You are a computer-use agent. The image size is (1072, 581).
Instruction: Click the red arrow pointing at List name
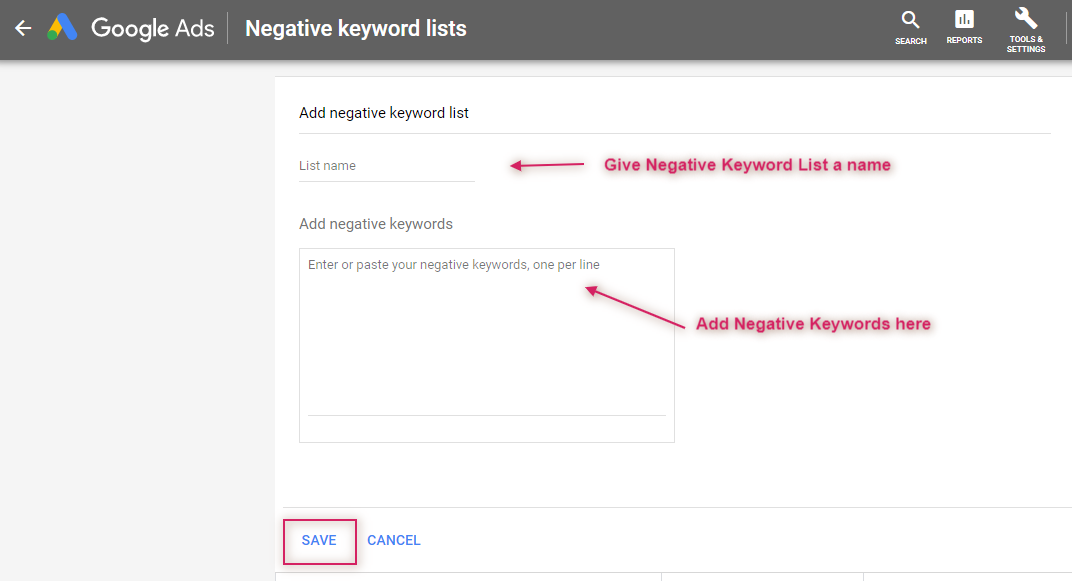point(547,165)
